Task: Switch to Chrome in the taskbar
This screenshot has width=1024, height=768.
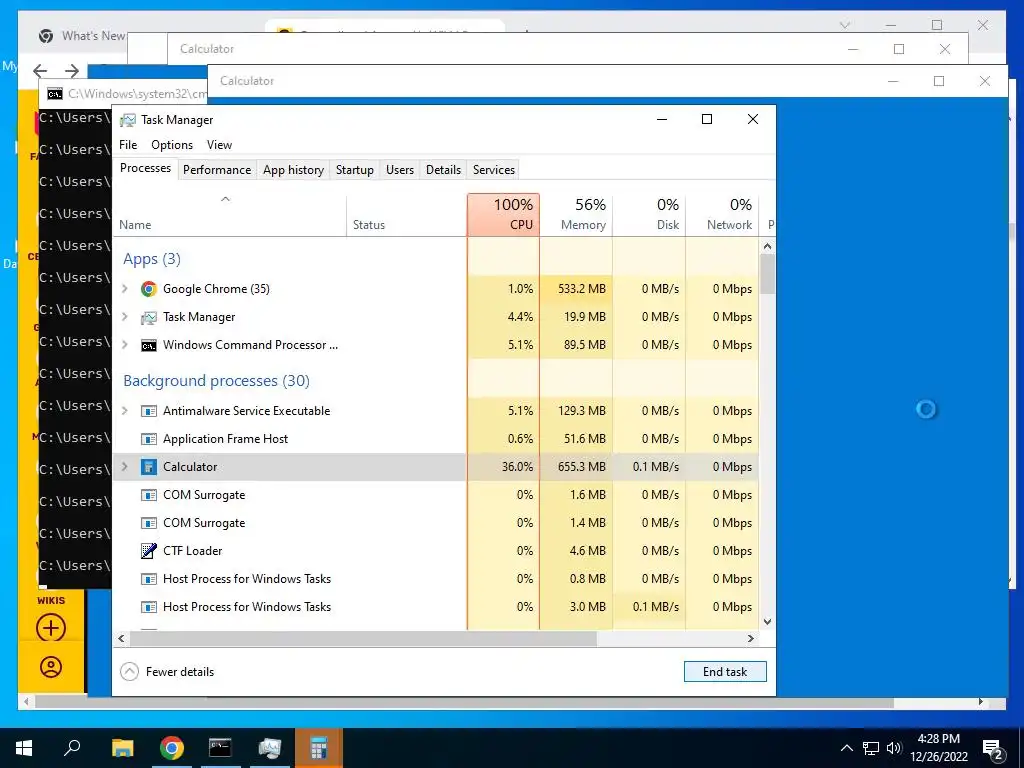Action: click(171, 748)
